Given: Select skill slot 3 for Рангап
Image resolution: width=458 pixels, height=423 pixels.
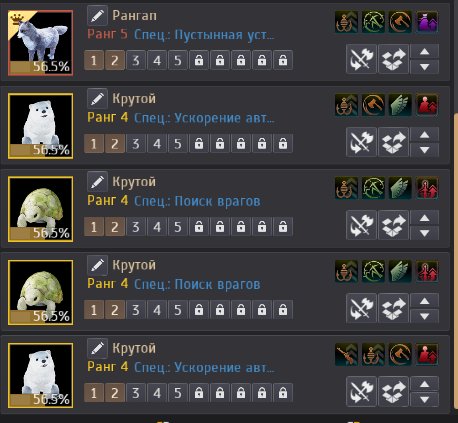Looking at the screenshot, I should click(x=136, y=60).
